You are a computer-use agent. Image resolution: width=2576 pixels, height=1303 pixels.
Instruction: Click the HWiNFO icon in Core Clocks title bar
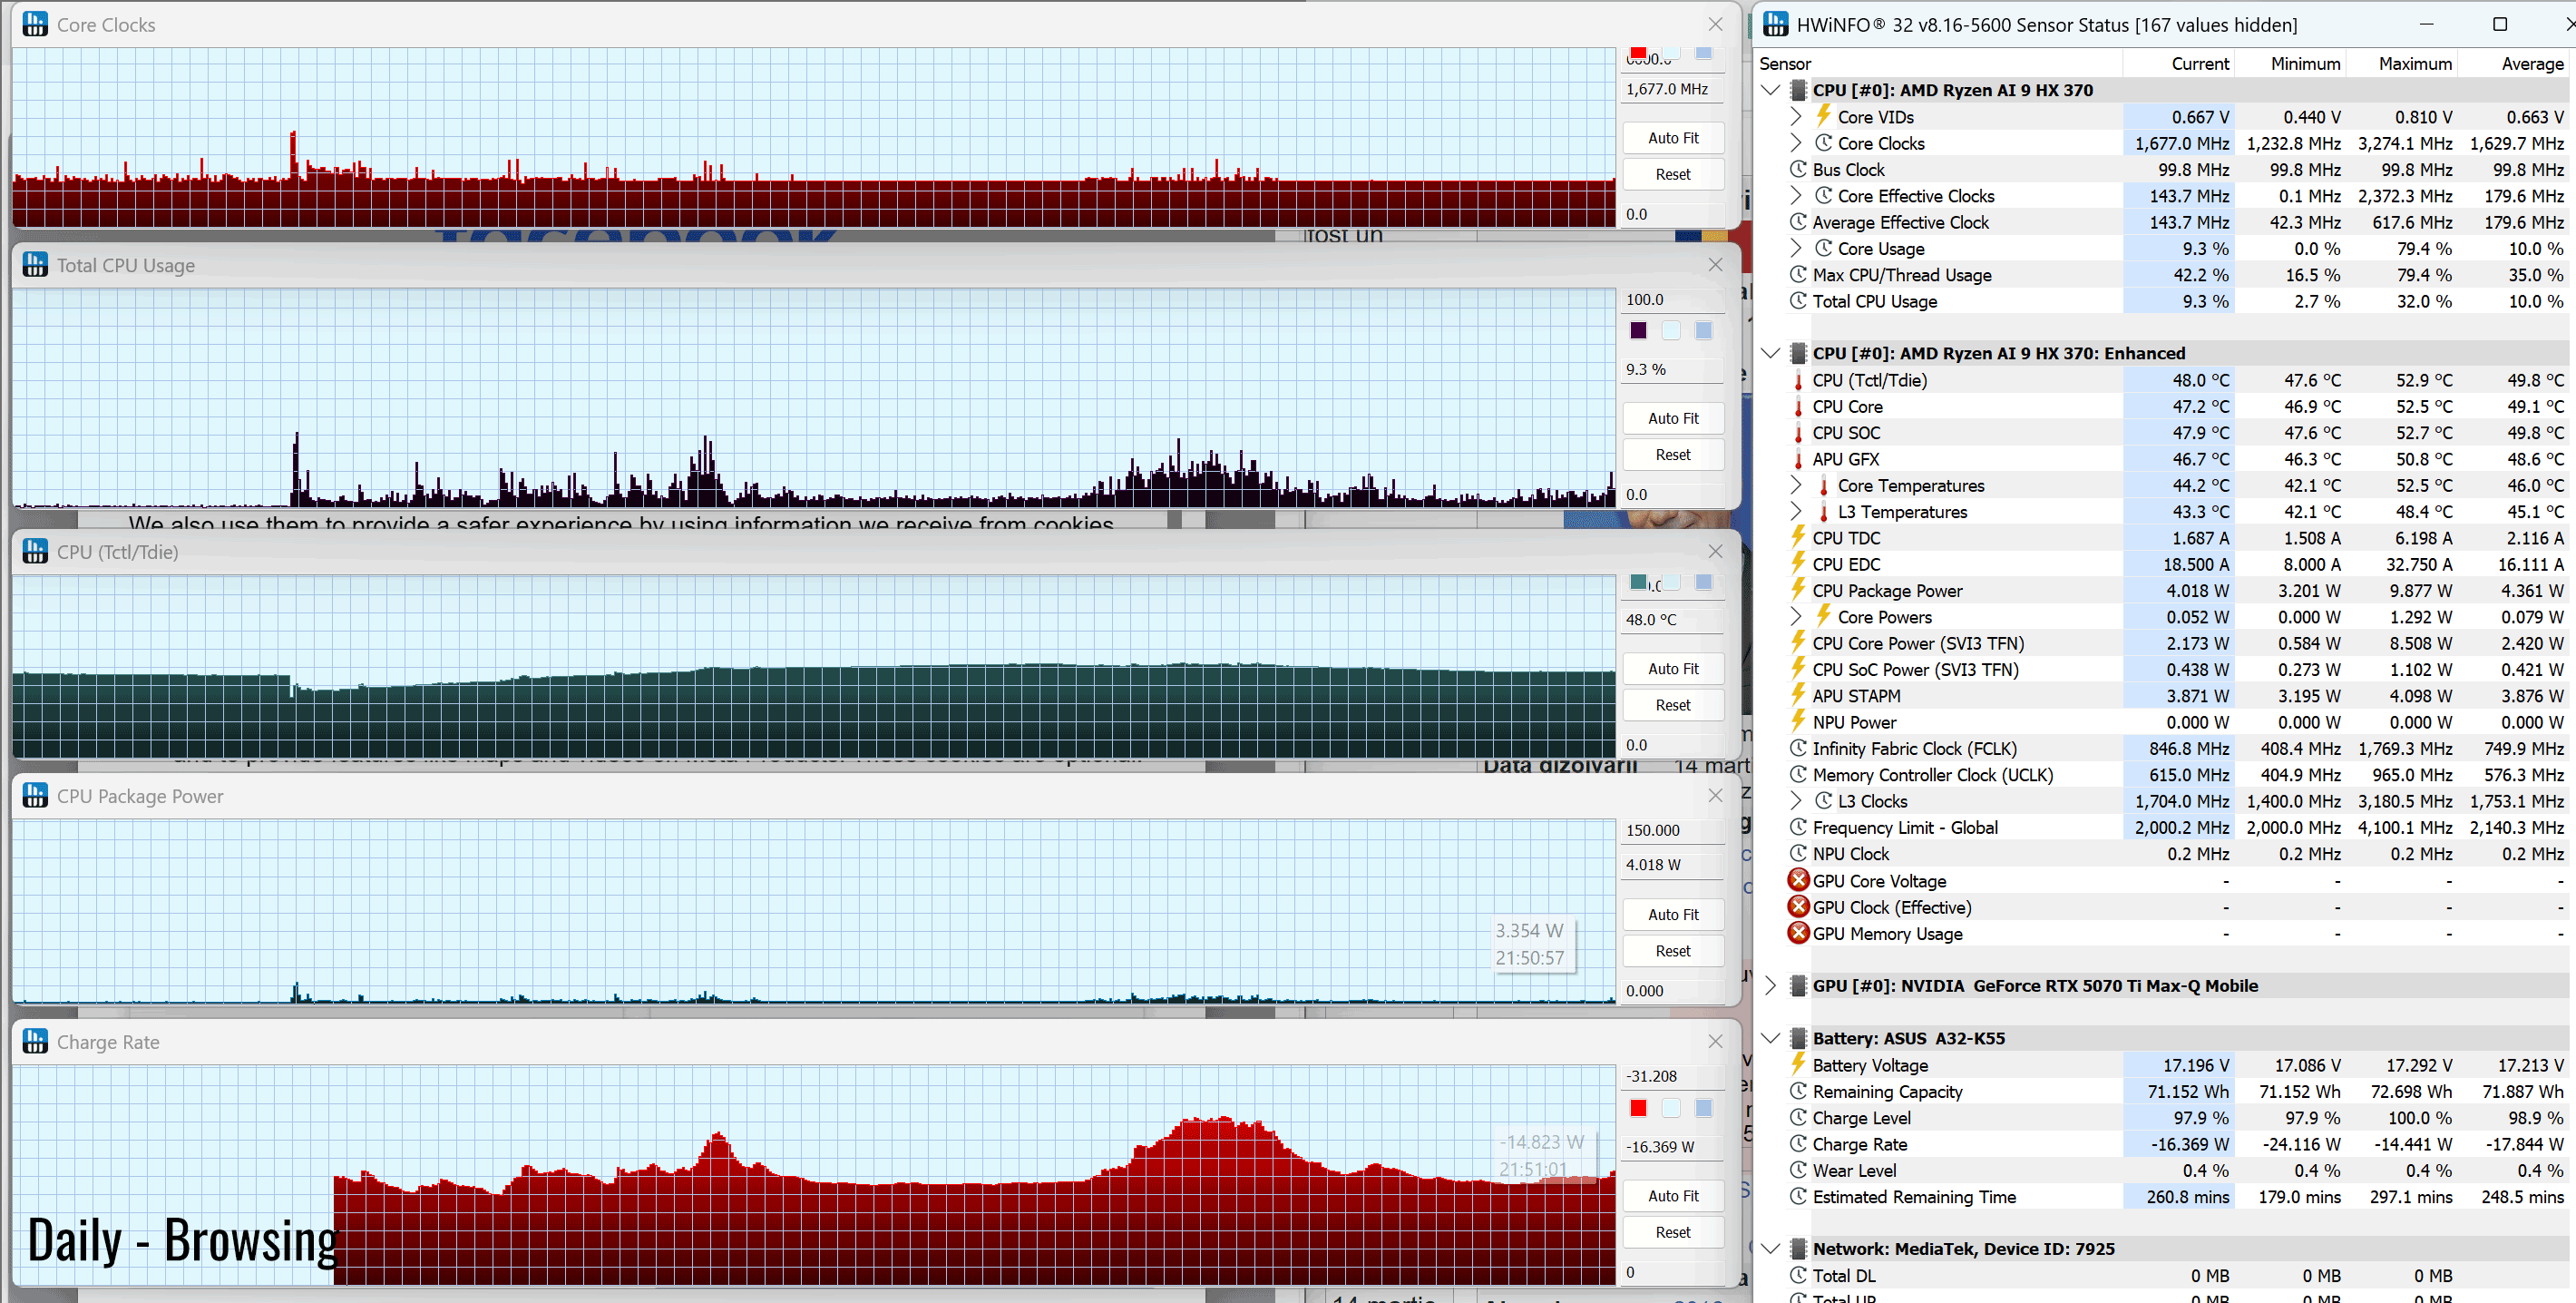coord(35,24)
